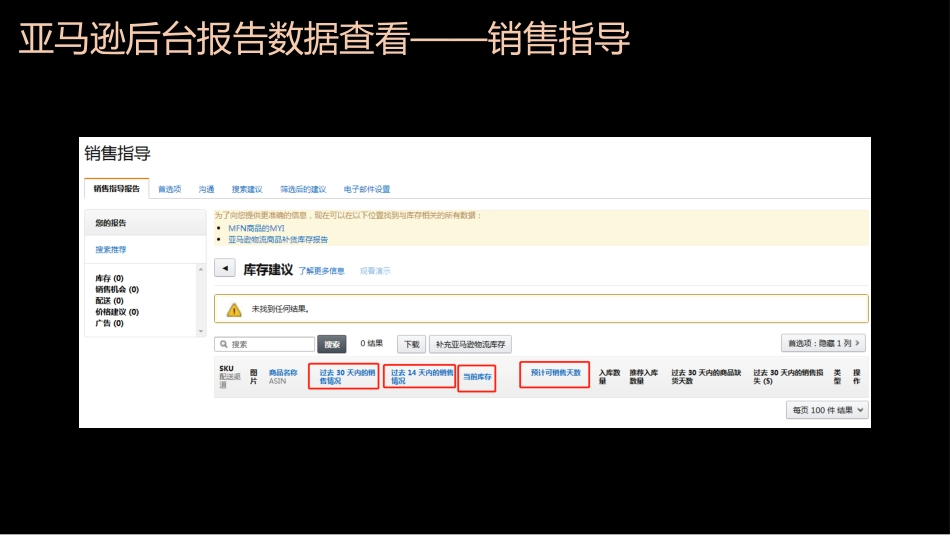This screenshot has width=950, height=535.
Task: Open 亚马逊物流商品补货库存报告 link
Action: click(x=278, y=239)
